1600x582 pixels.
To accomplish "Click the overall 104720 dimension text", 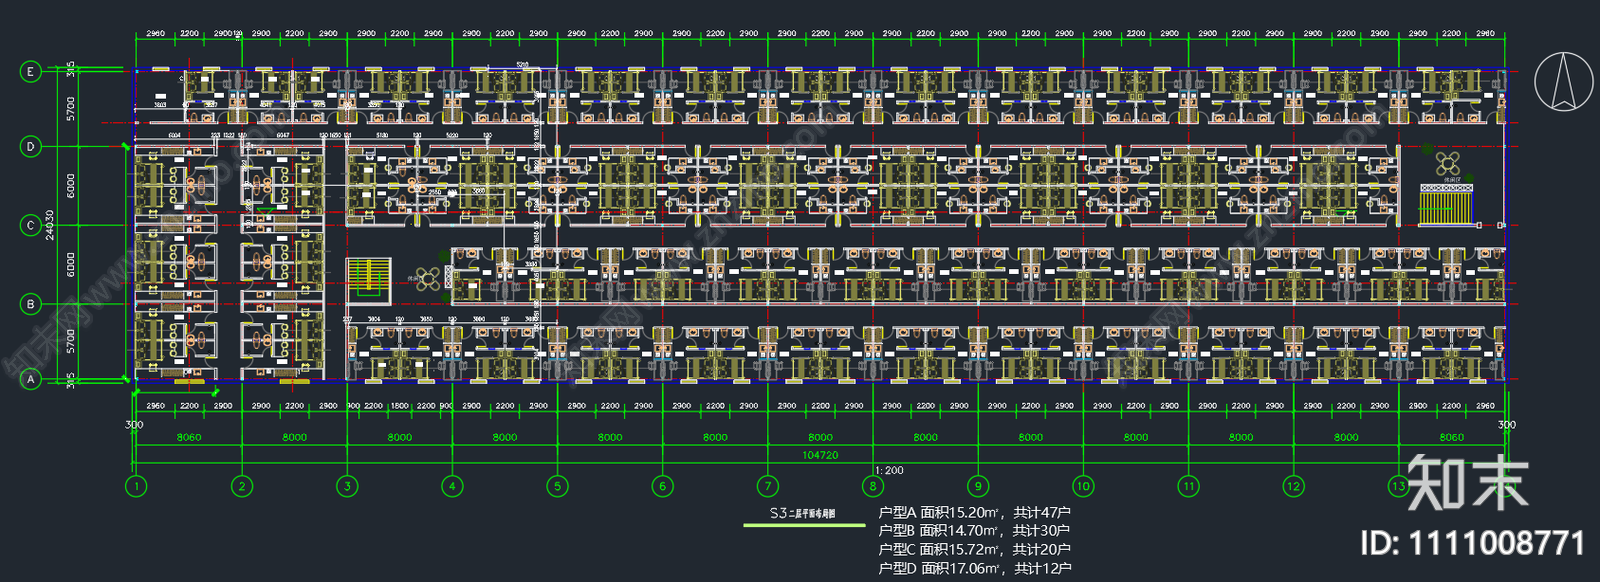I will 820,455.
